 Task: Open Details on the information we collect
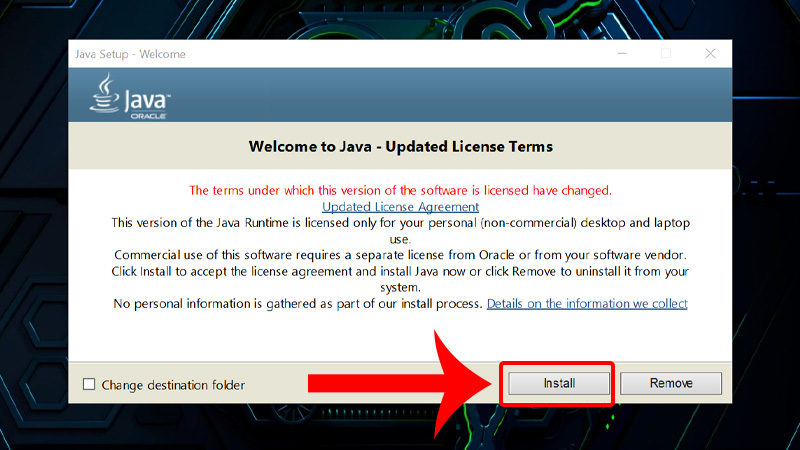(587, 304)
